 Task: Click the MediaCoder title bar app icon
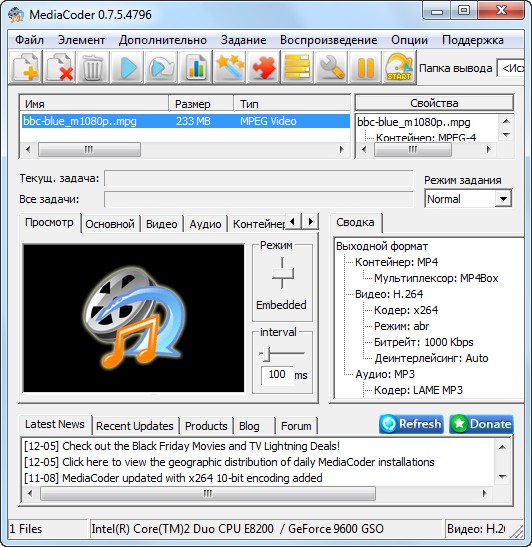coord(16,15)
